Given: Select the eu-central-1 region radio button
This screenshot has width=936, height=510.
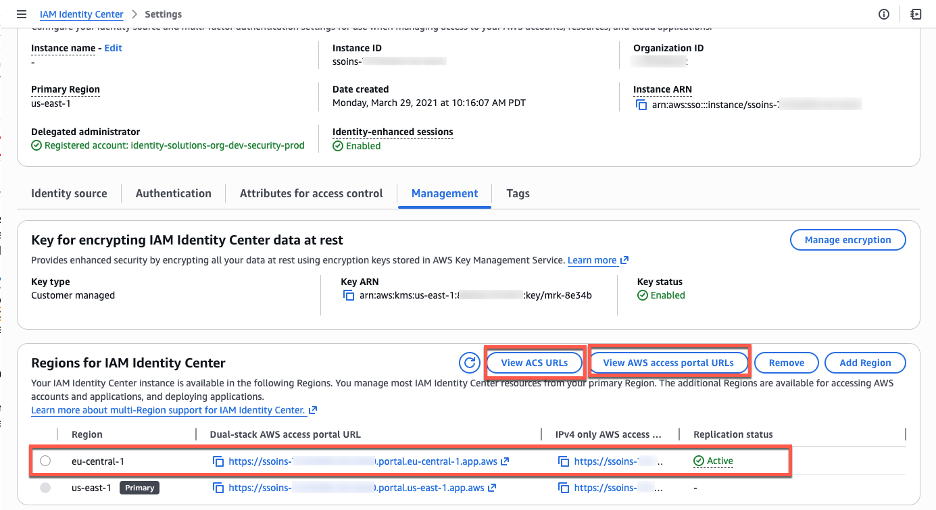Looking at the screenshot, I should tap(45, 461).
